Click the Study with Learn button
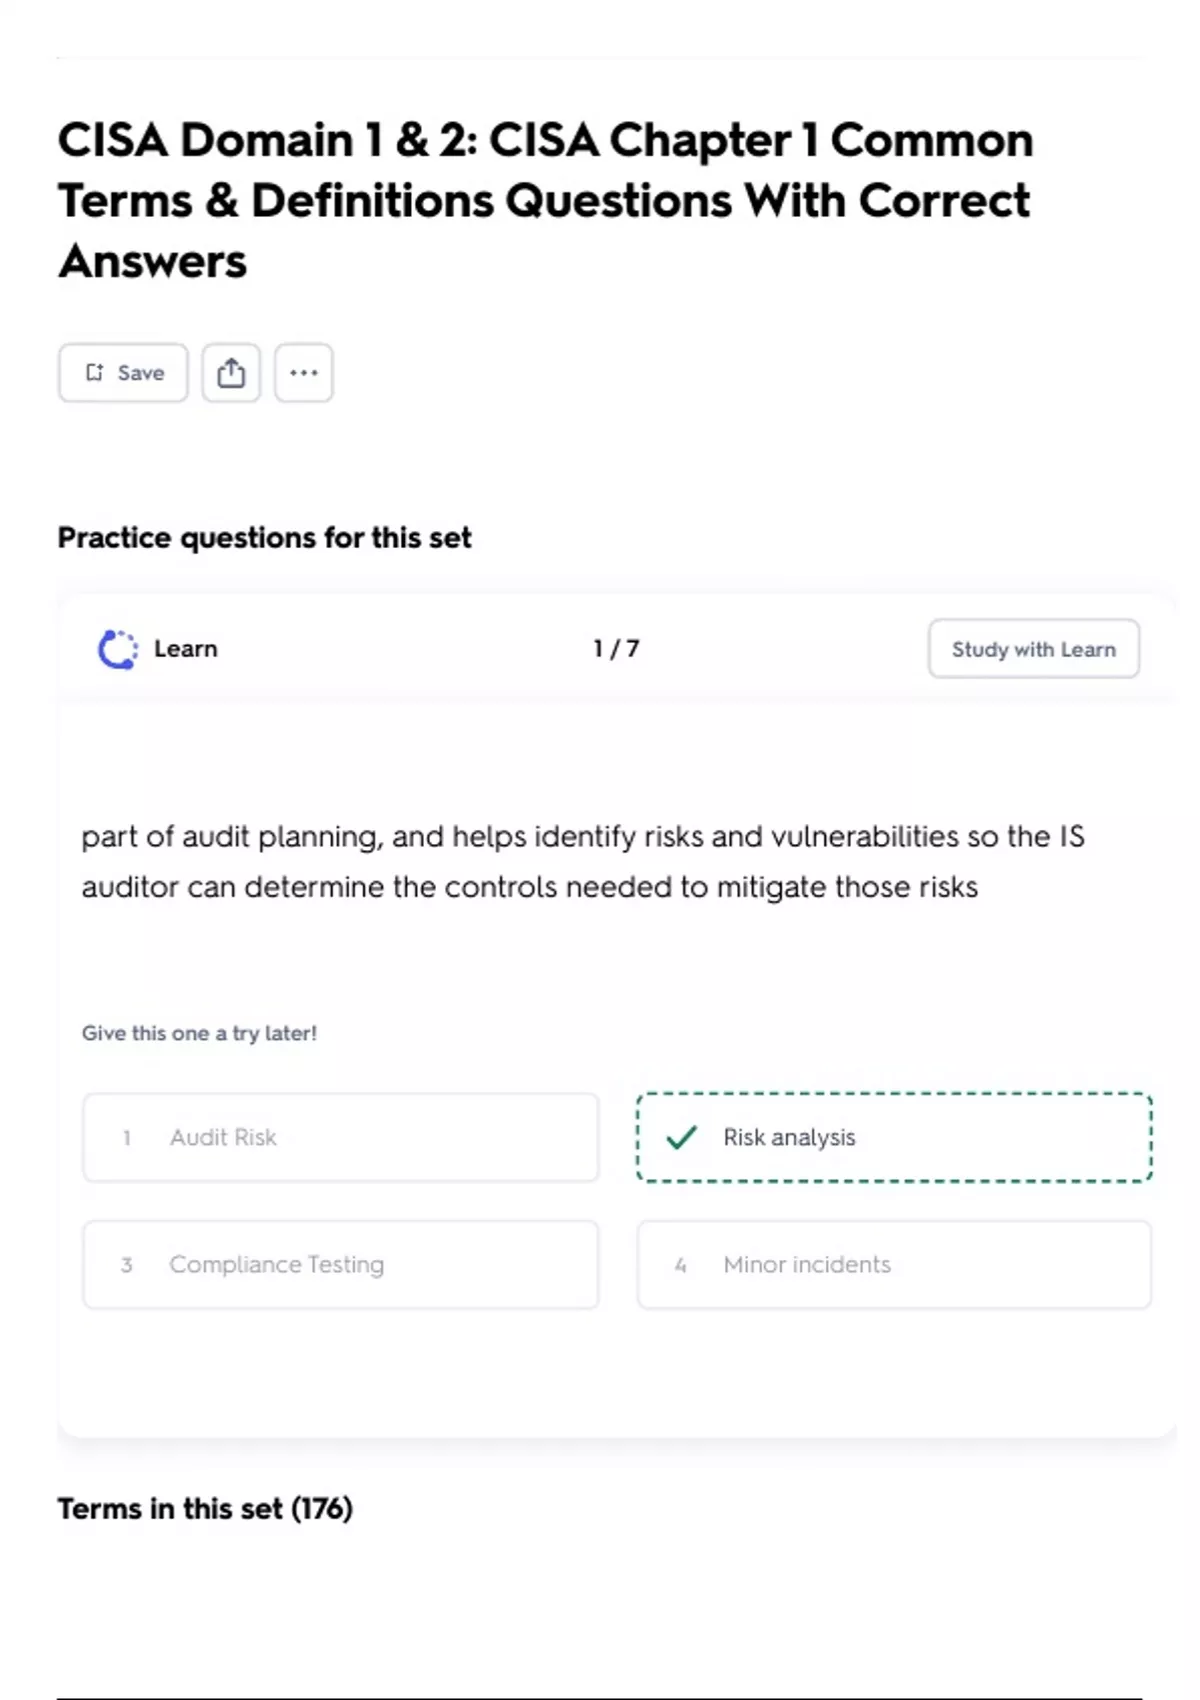This screenshot has width=1200, height=1700. pyautogui.click(x=1033, y=649)
